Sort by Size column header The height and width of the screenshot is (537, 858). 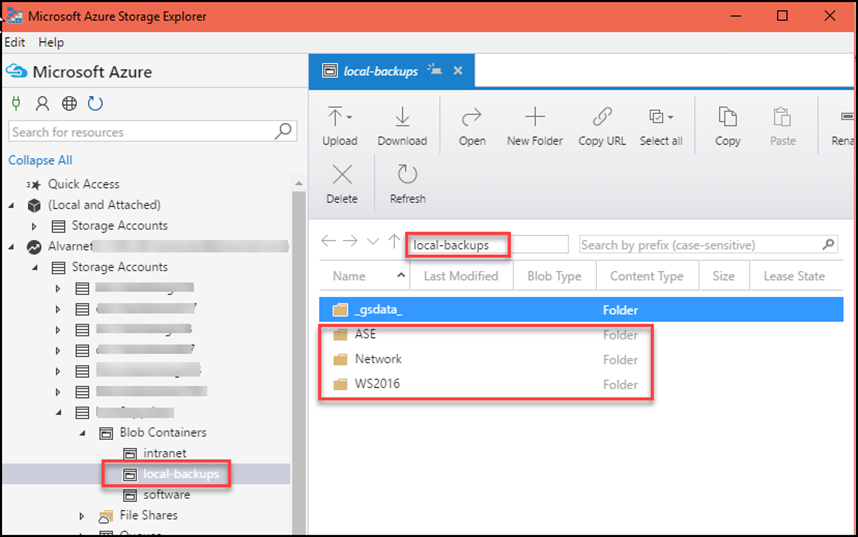pyautogui.click(x=723, y=276)
